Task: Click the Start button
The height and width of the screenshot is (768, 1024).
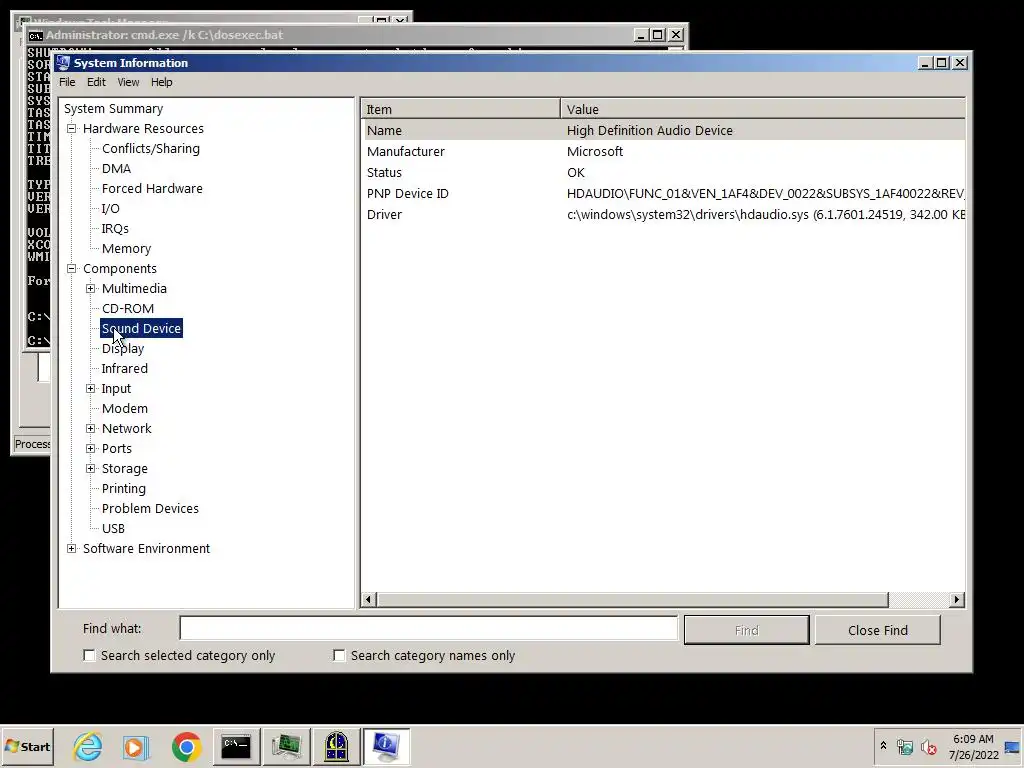Action: (27, 746)
